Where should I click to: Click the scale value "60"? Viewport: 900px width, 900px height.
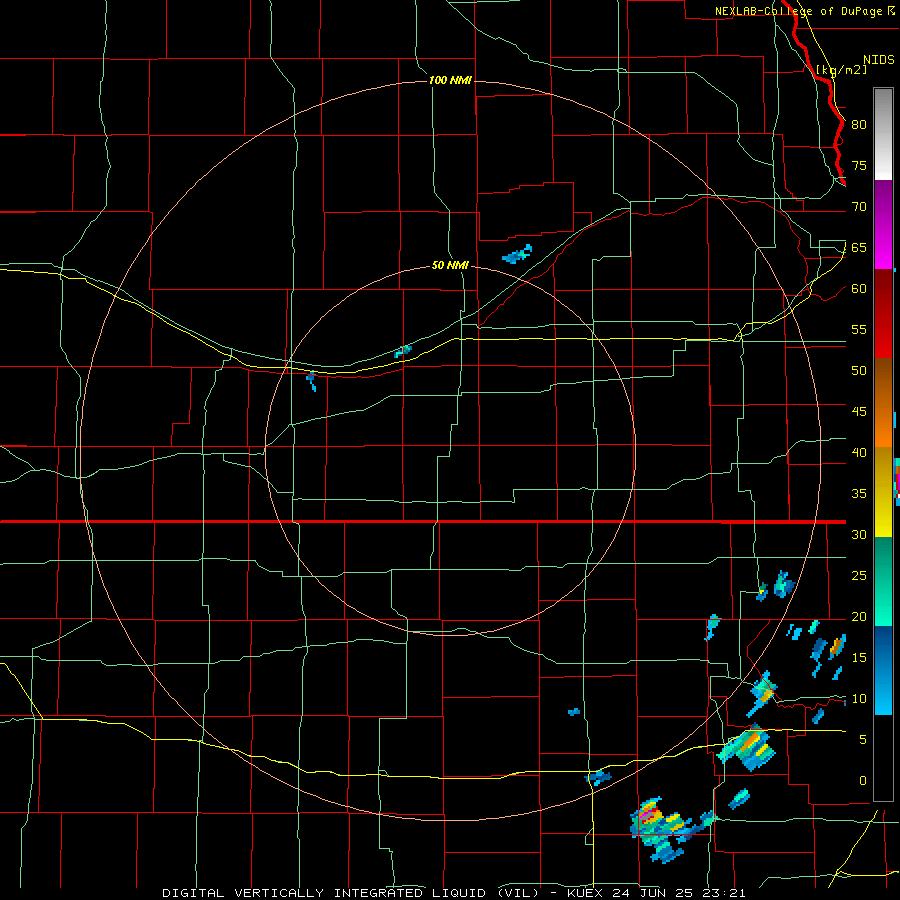pos(859,289)
